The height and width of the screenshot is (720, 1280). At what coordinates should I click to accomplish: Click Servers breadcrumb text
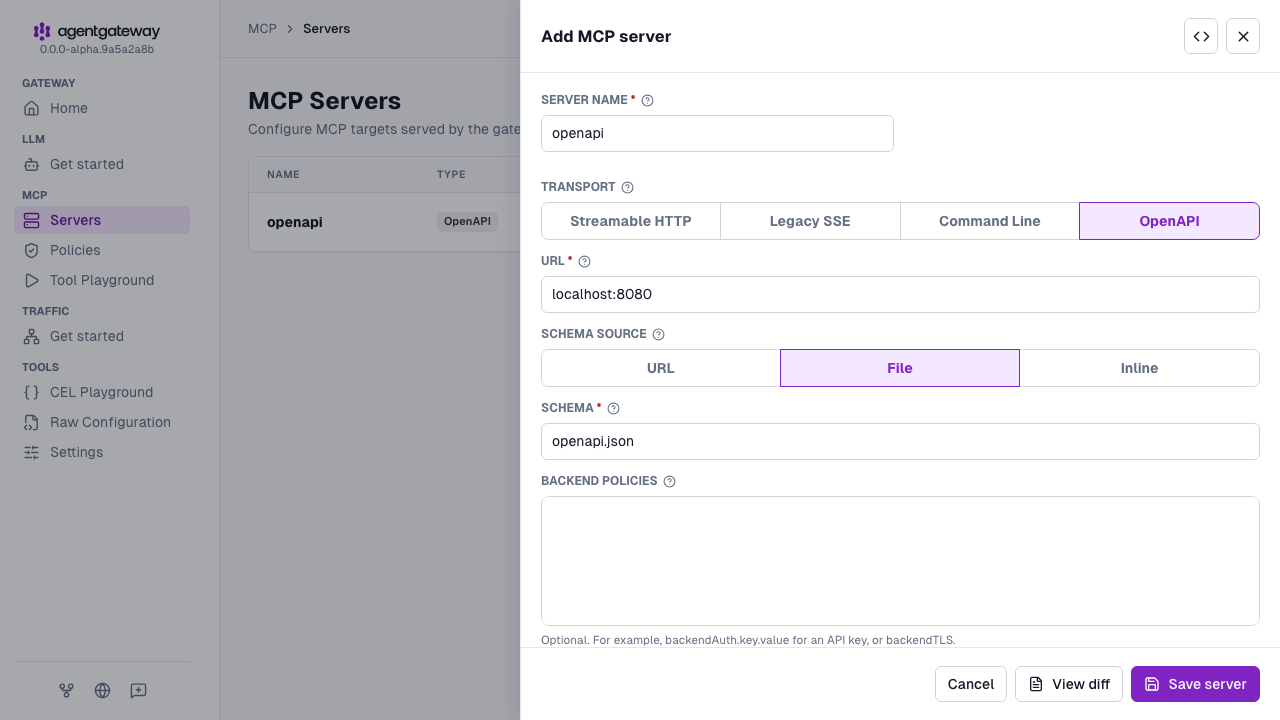(x=327, y=28)
